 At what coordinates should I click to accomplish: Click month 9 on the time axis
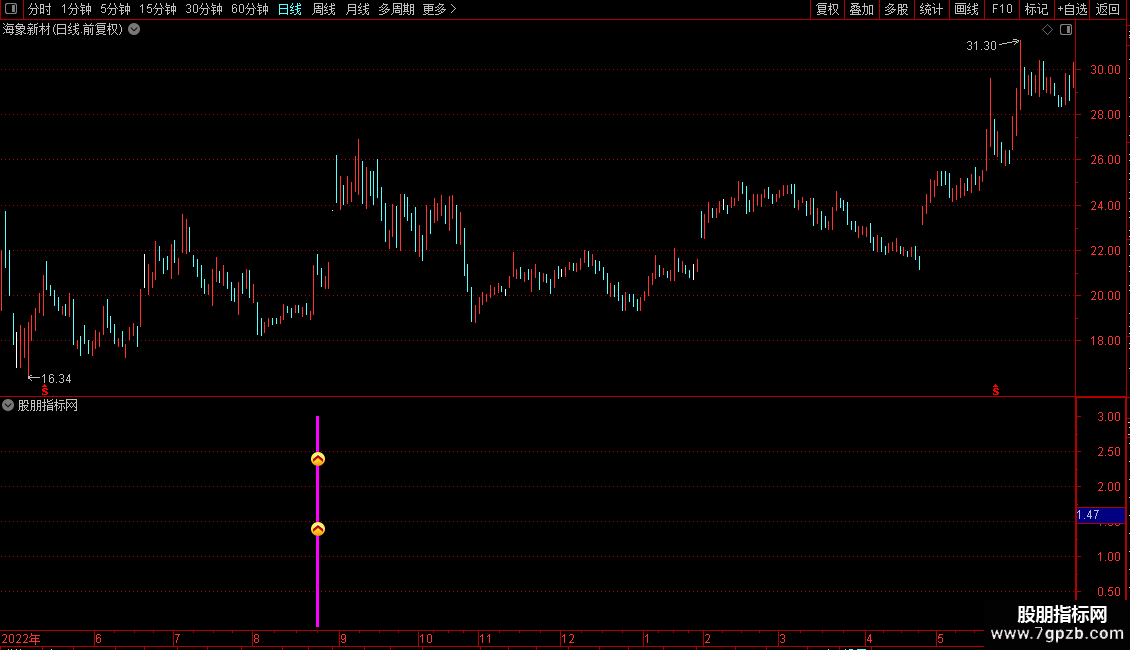[x=344, y=639]
